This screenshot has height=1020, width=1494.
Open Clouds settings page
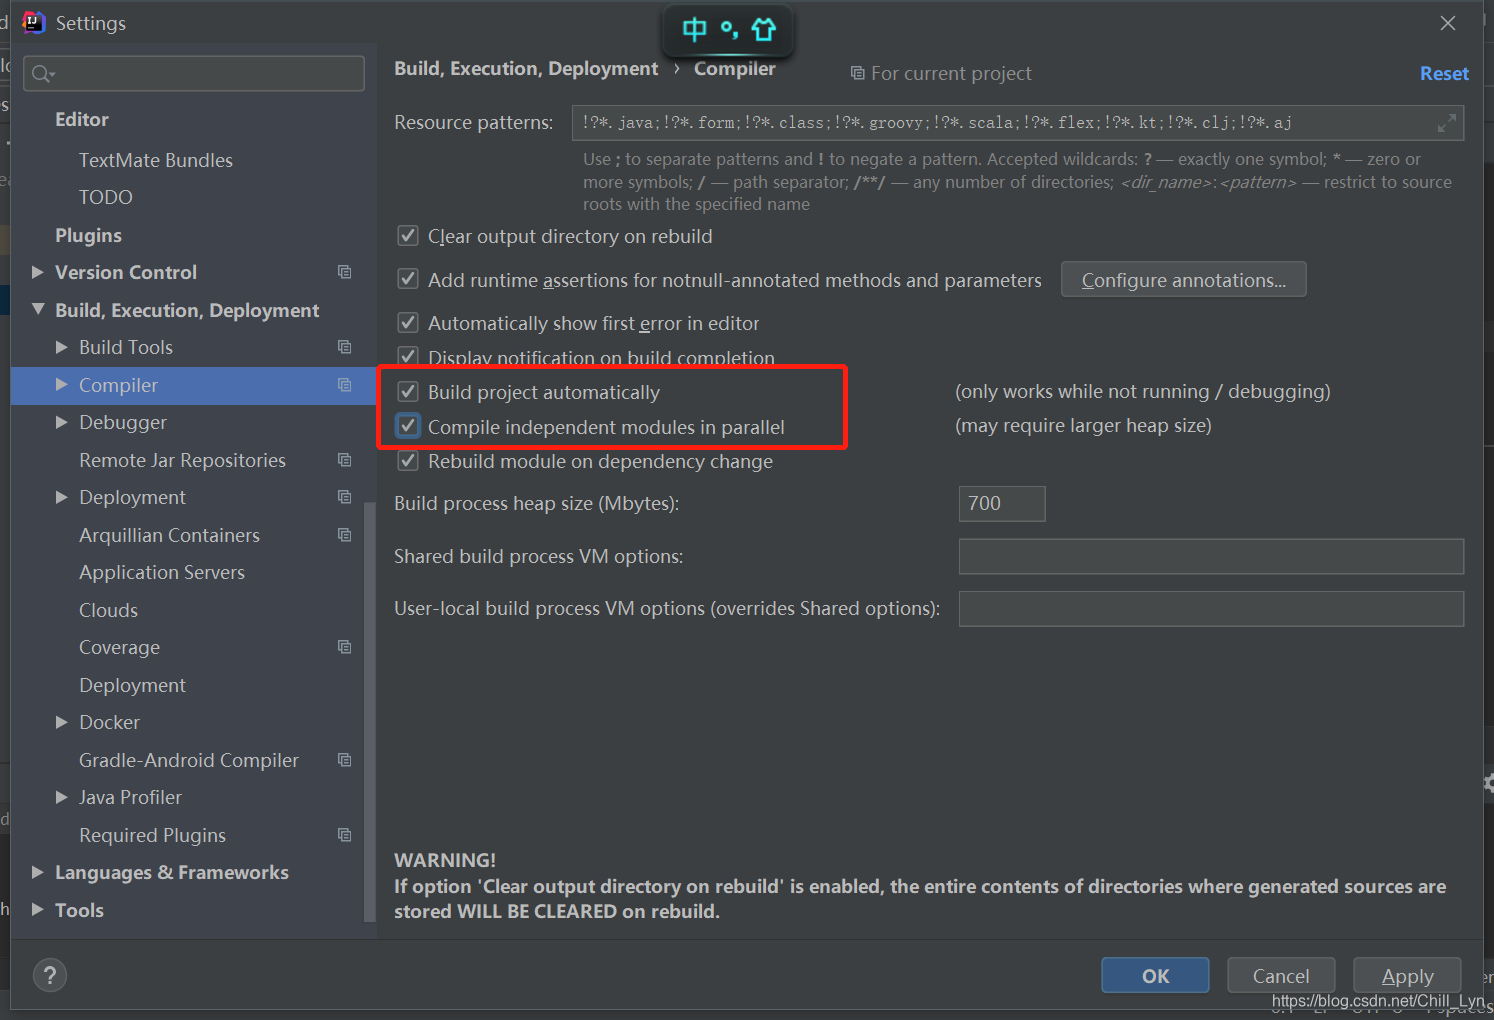coord(108,610)
